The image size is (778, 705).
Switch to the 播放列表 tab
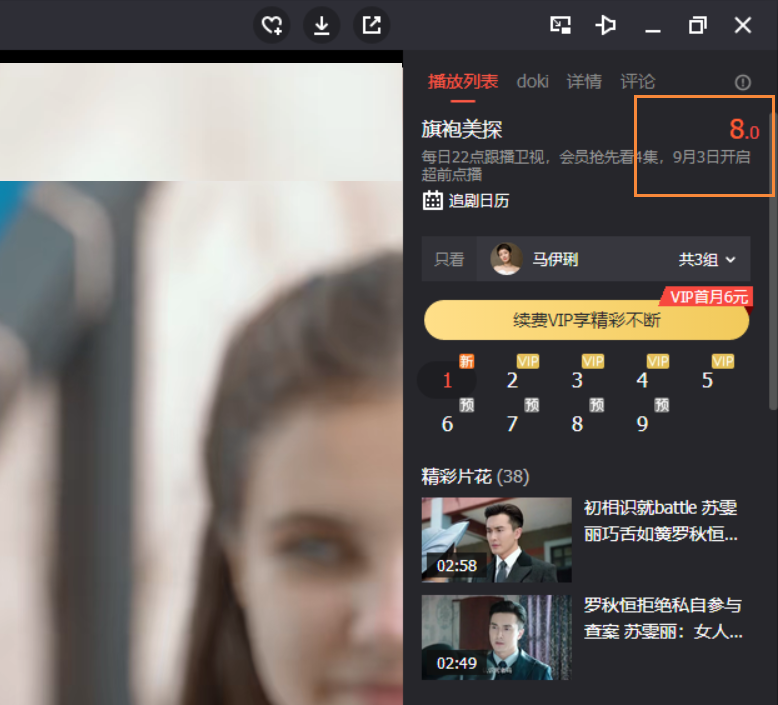(x=462, y=81)
